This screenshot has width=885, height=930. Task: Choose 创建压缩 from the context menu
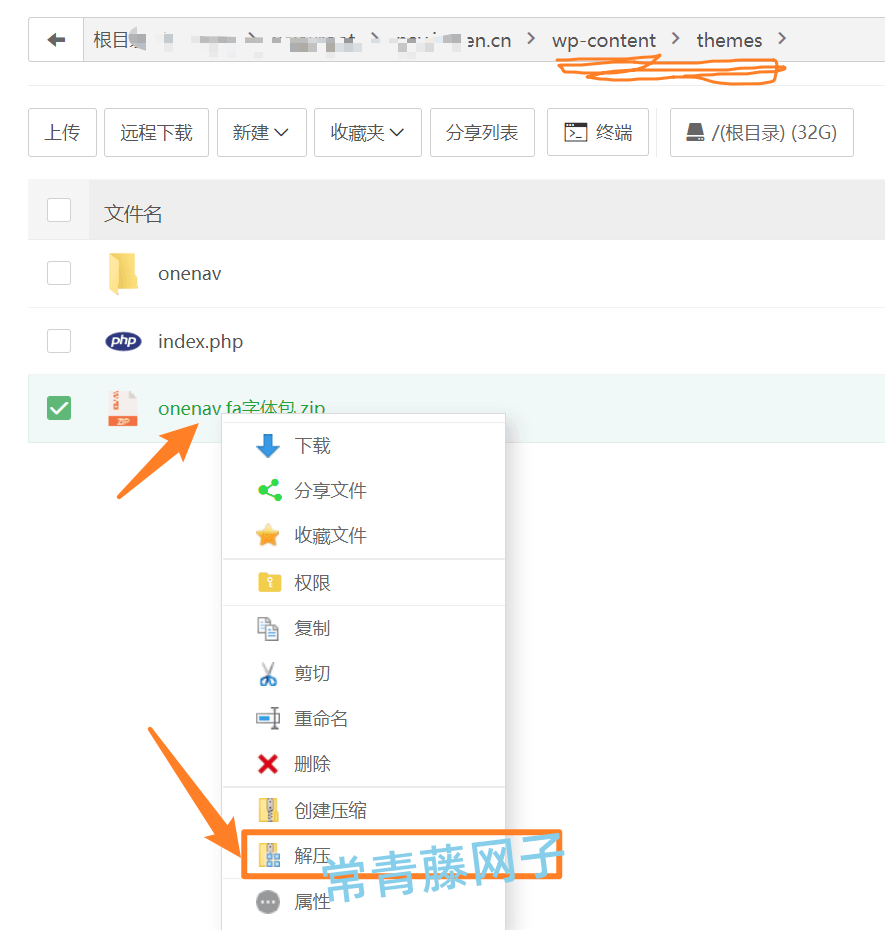click(x=364, y=810)
